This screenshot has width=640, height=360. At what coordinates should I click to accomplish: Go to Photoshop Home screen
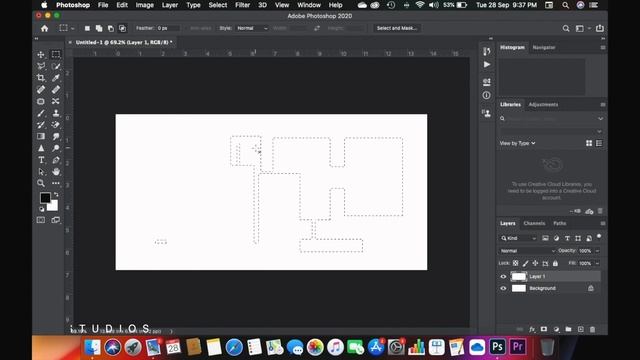44,28
